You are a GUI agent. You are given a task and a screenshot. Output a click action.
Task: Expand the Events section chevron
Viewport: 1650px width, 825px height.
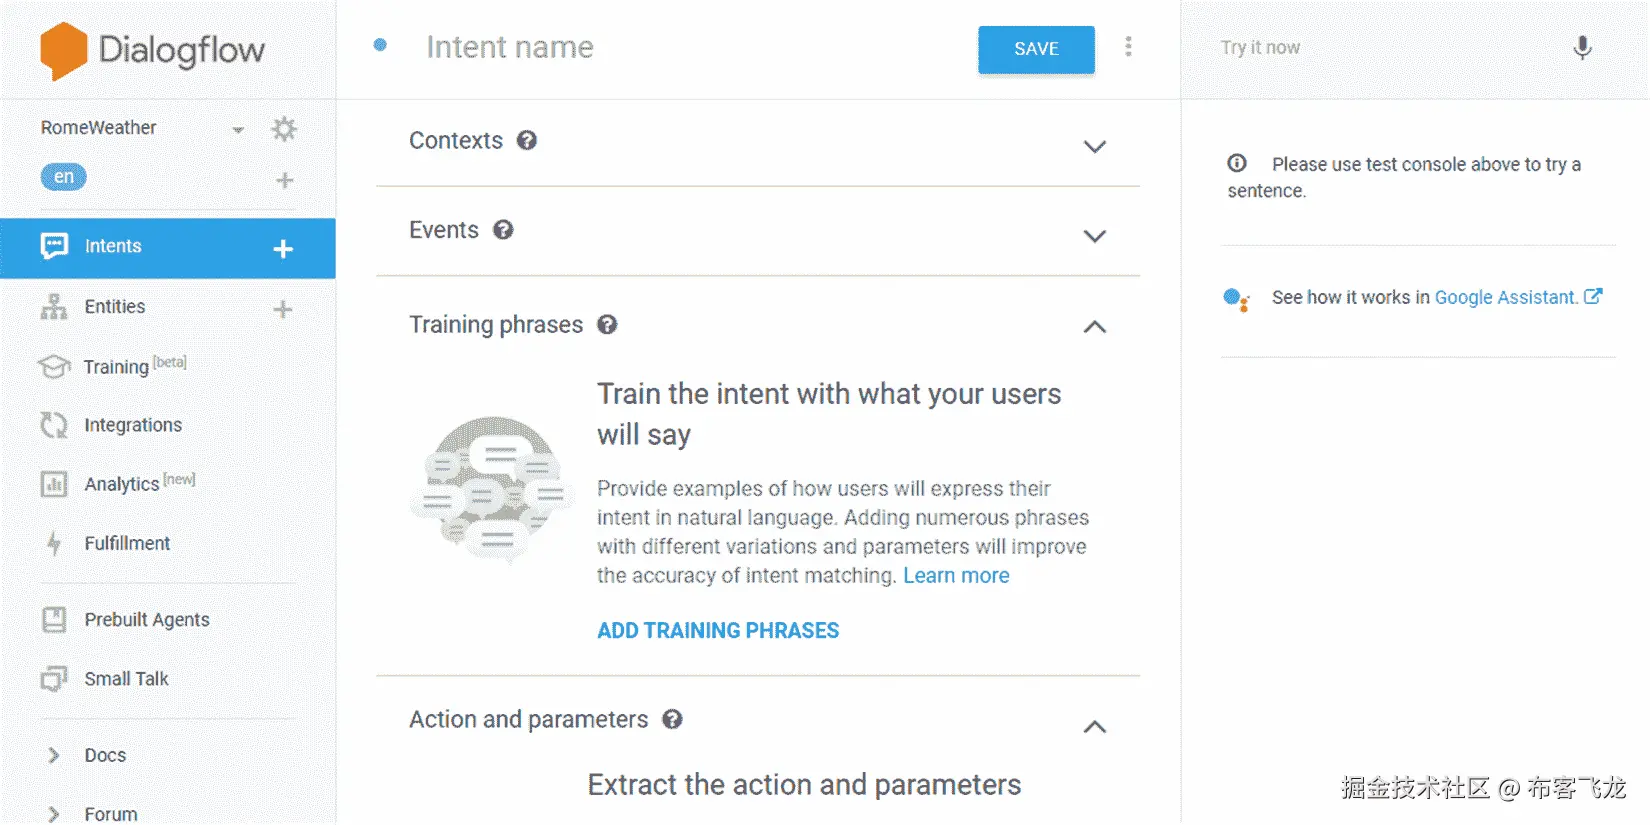coord(1095,236)
